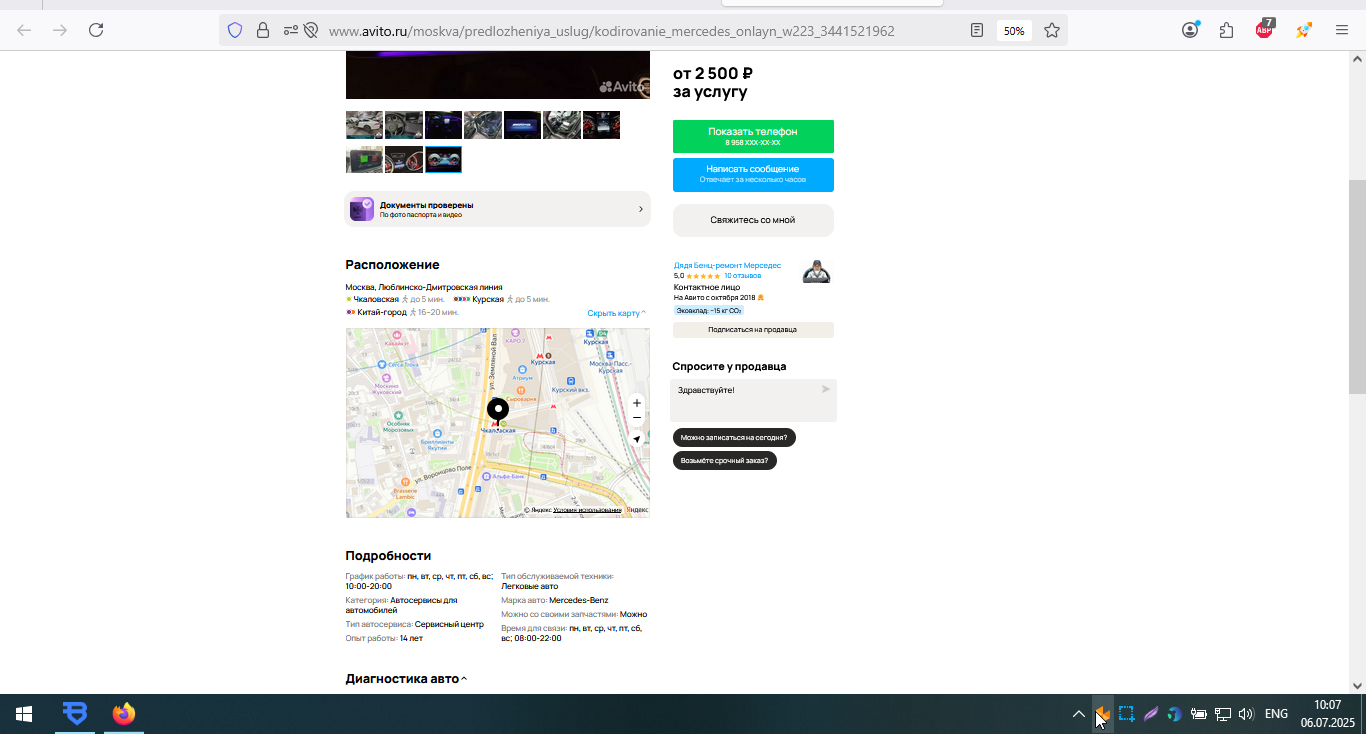Open the 10 отзывов reviews link
This screenshot has width=1366, height=734.
(743, 276)
